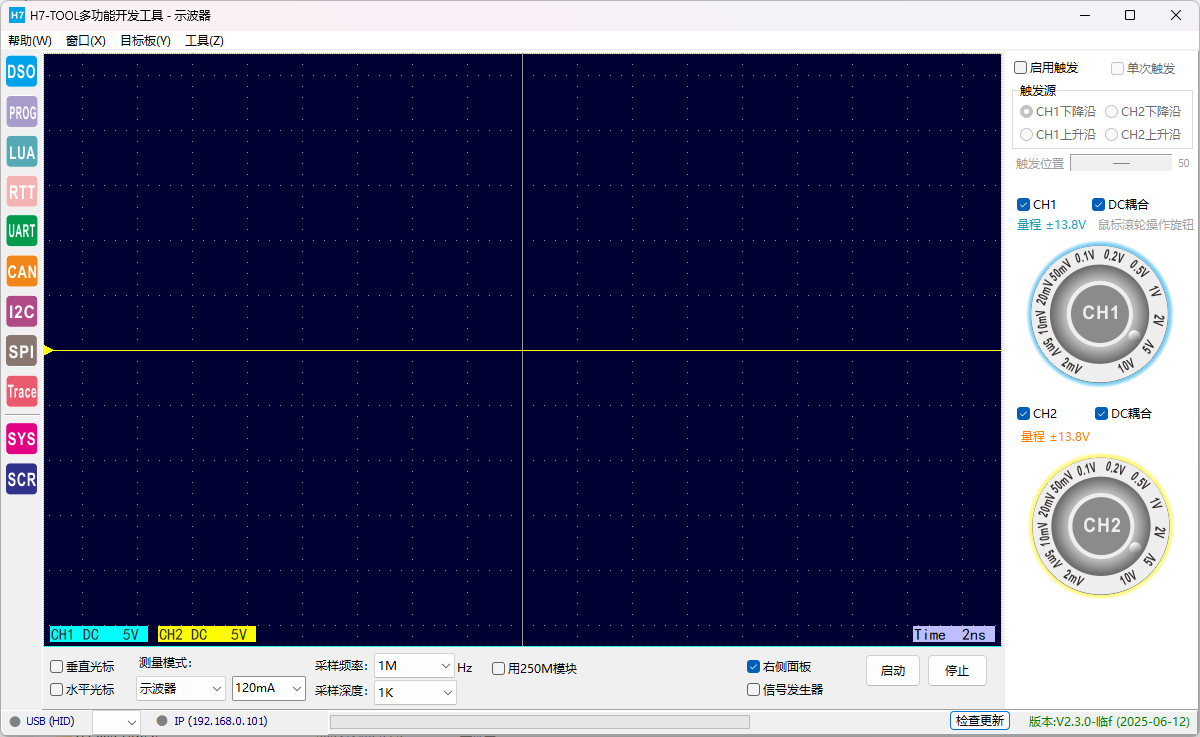
Task: Click the CH2 DC 5V waveform label
Action: coord(207,634)
